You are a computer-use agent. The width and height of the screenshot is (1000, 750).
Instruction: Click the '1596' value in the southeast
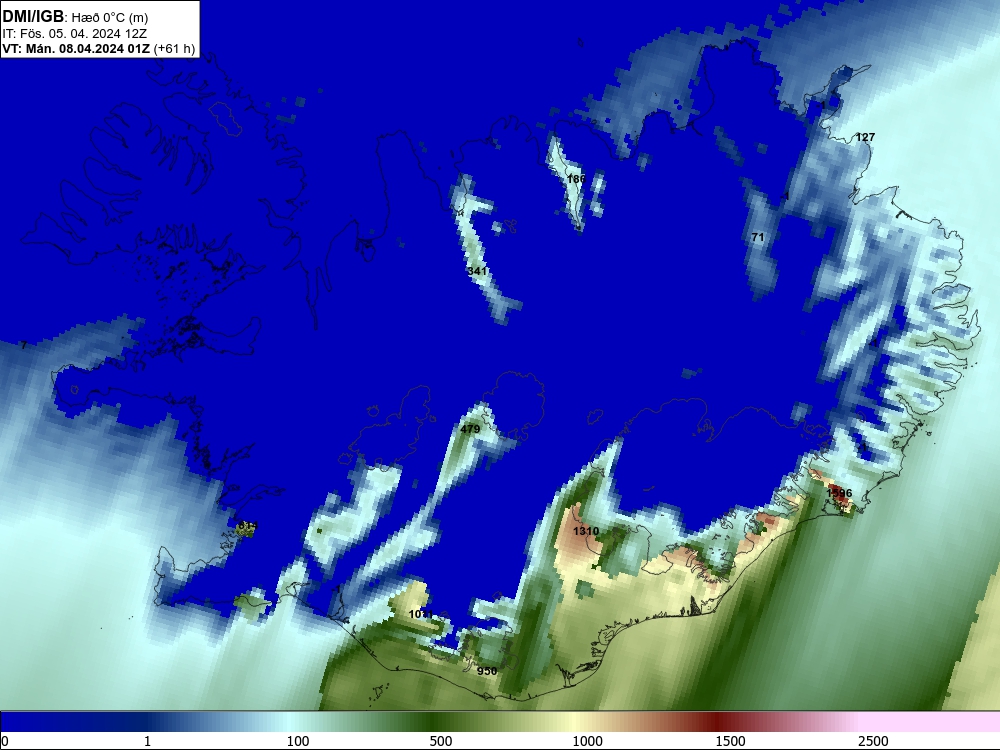(839, 493)
